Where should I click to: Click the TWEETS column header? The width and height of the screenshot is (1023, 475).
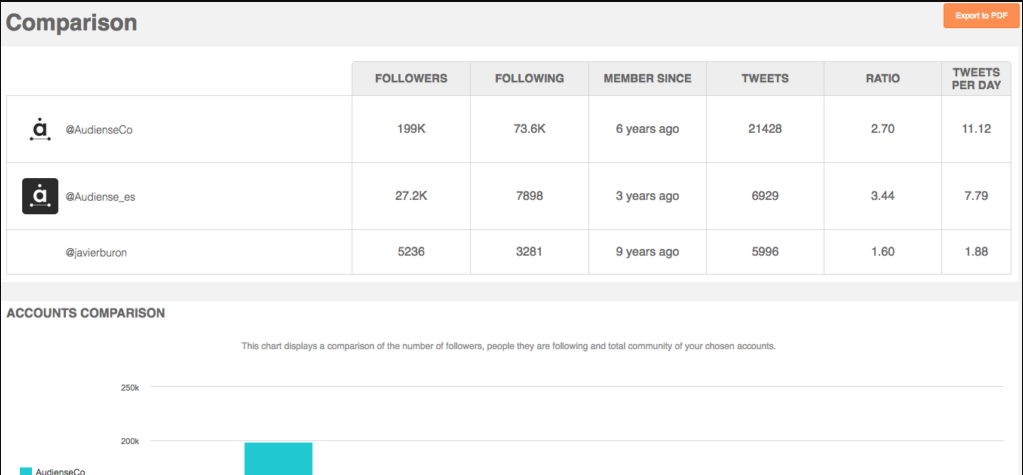pyautogui.click(x=765, y=78)
